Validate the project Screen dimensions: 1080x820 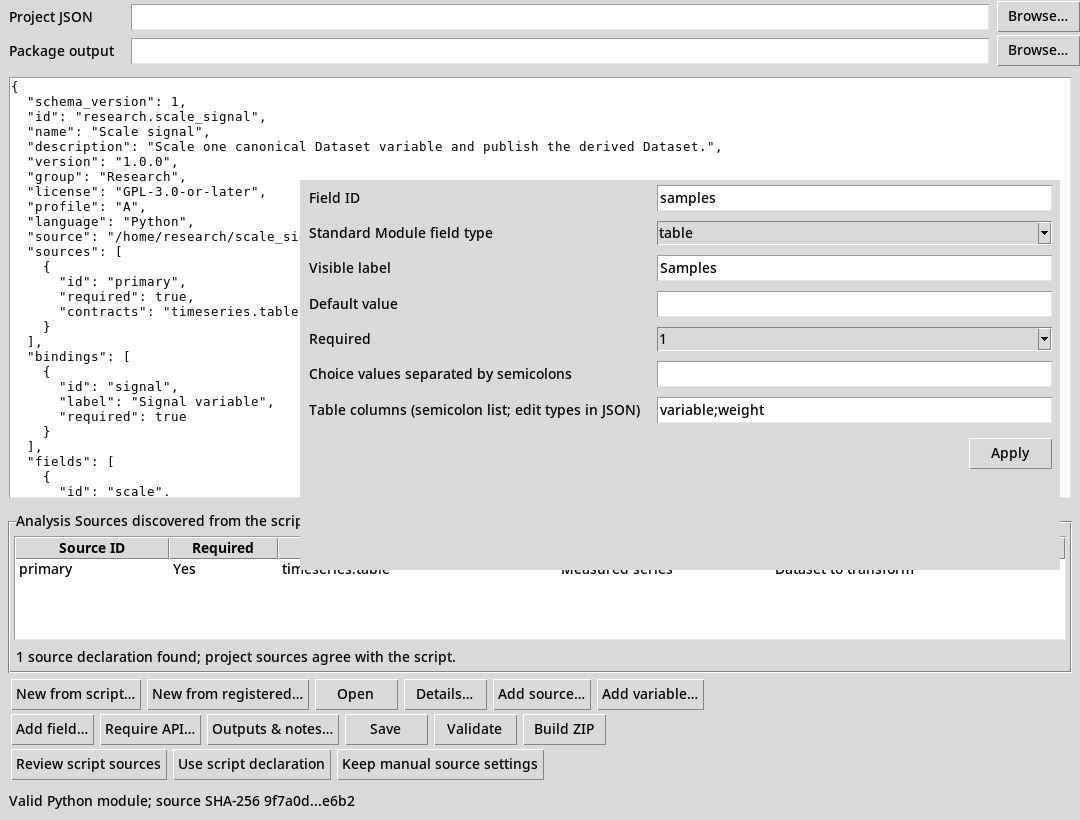(474, 730)
